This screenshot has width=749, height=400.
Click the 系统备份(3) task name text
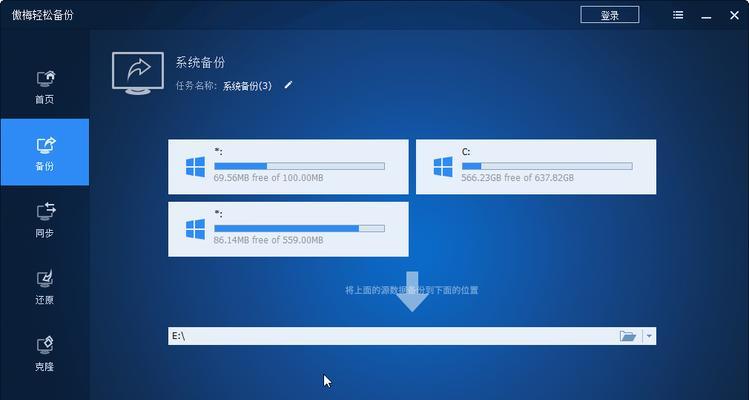(247, 86)
